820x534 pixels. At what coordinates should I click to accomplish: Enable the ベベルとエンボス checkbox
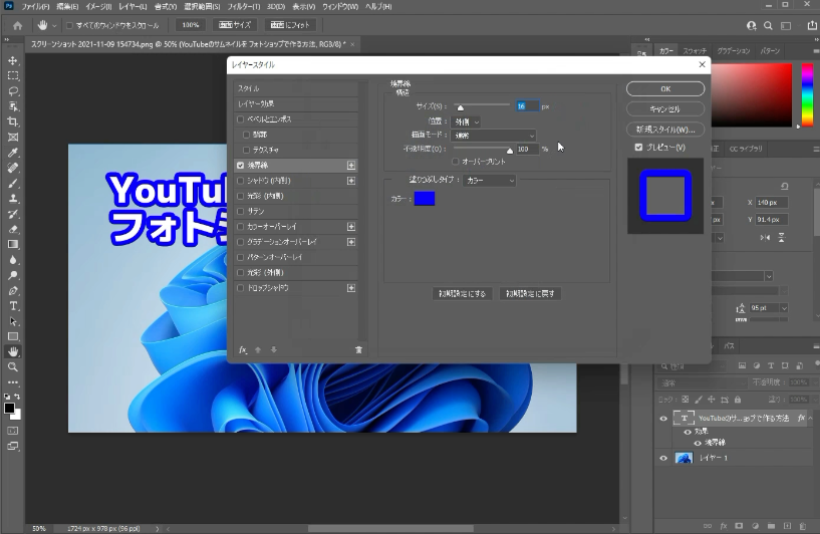(x=241, y=119)
